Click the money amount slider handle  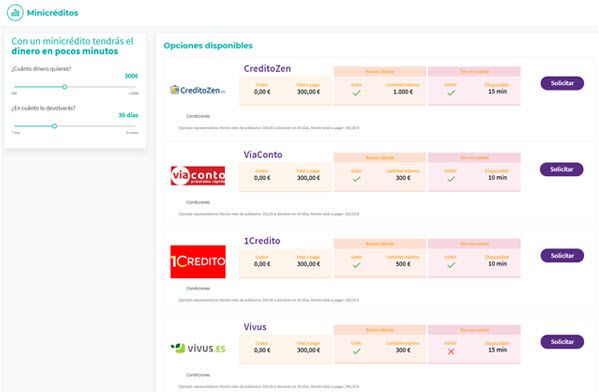pyautogui.click(x=65, y=87)
